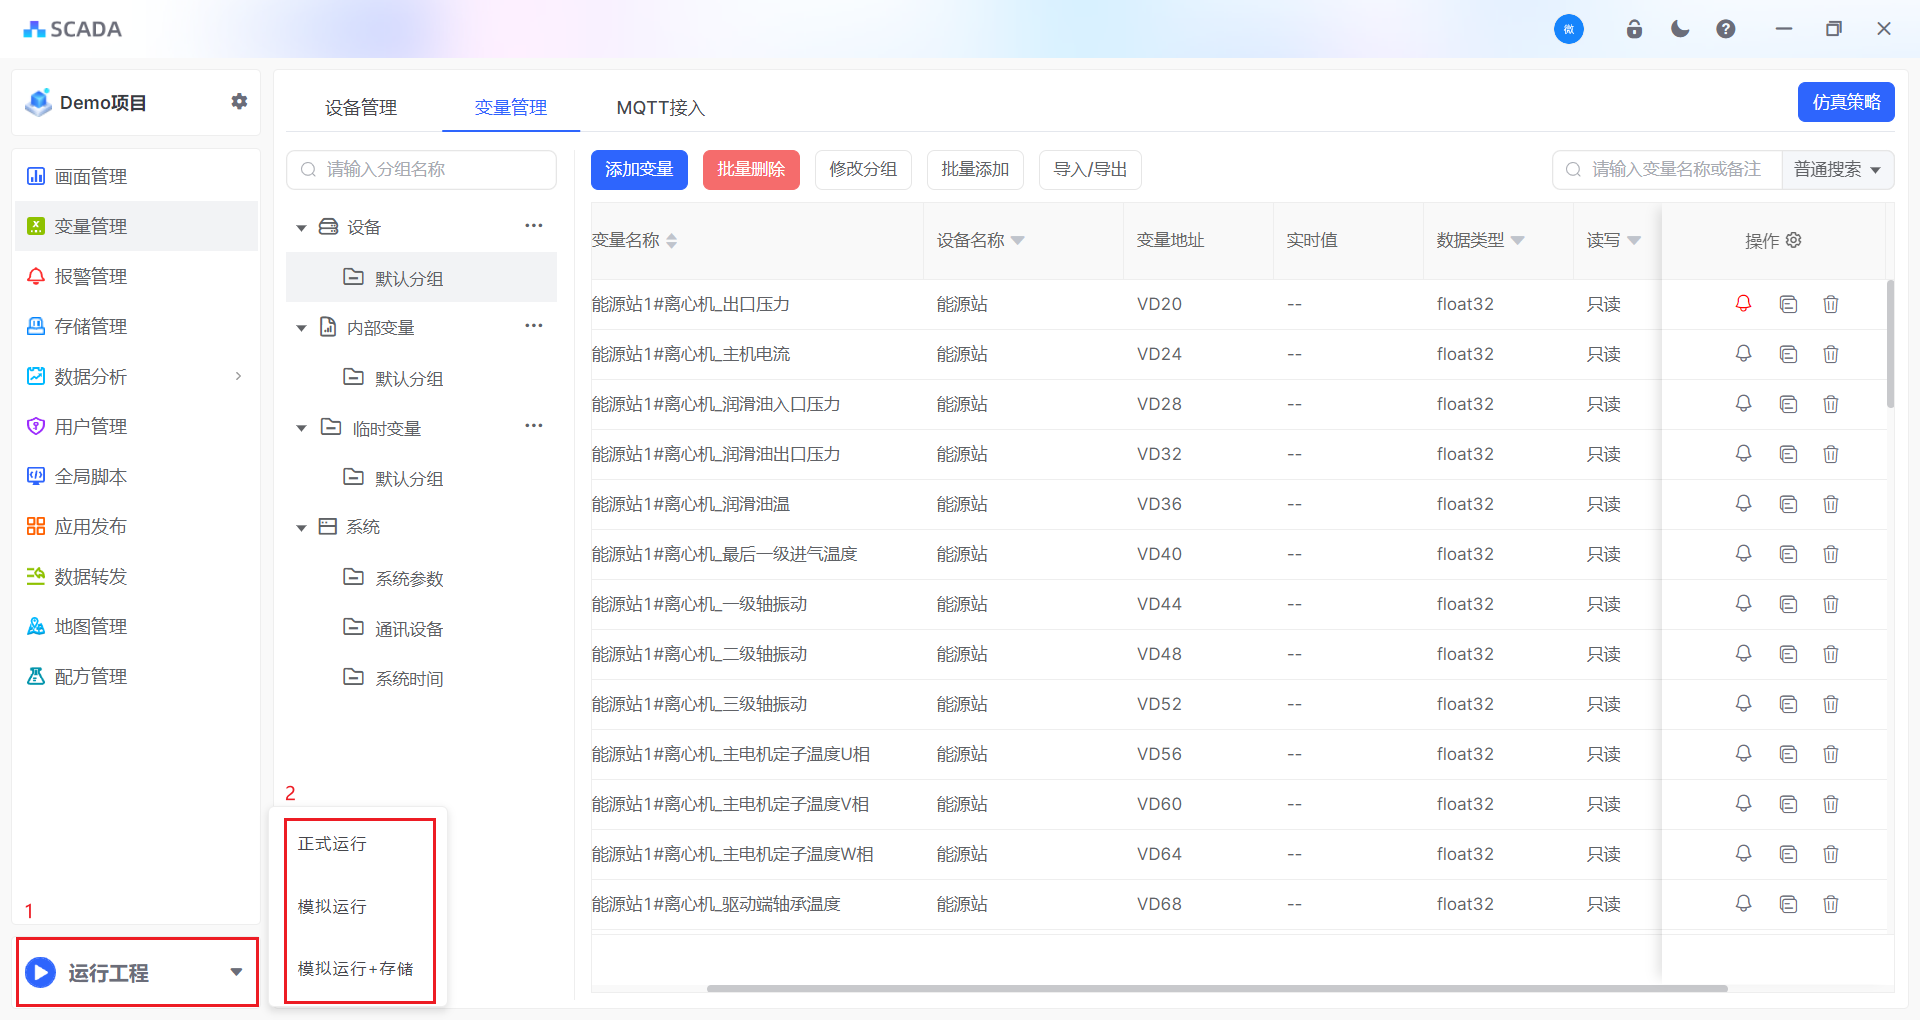
Task: Click the alarm bell icon on the VD20 row
Action: coord(1743,303)
